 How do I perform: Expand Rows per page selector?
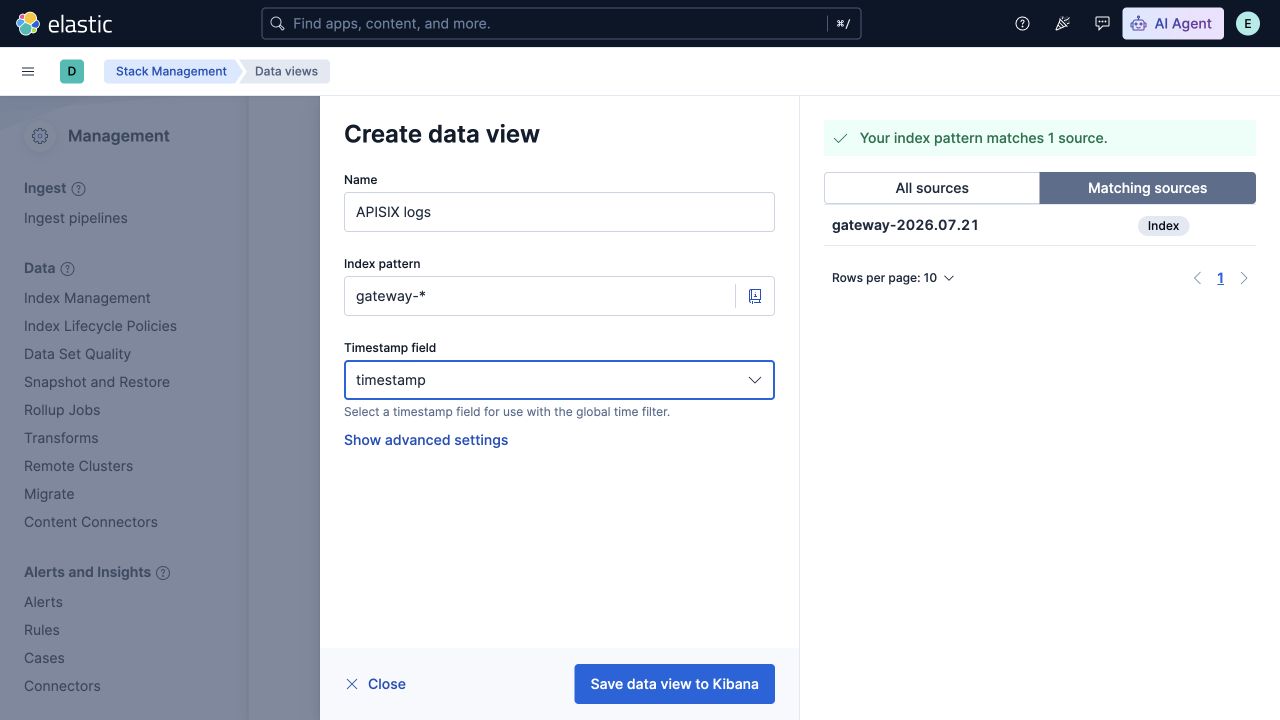tap(893, 278)
